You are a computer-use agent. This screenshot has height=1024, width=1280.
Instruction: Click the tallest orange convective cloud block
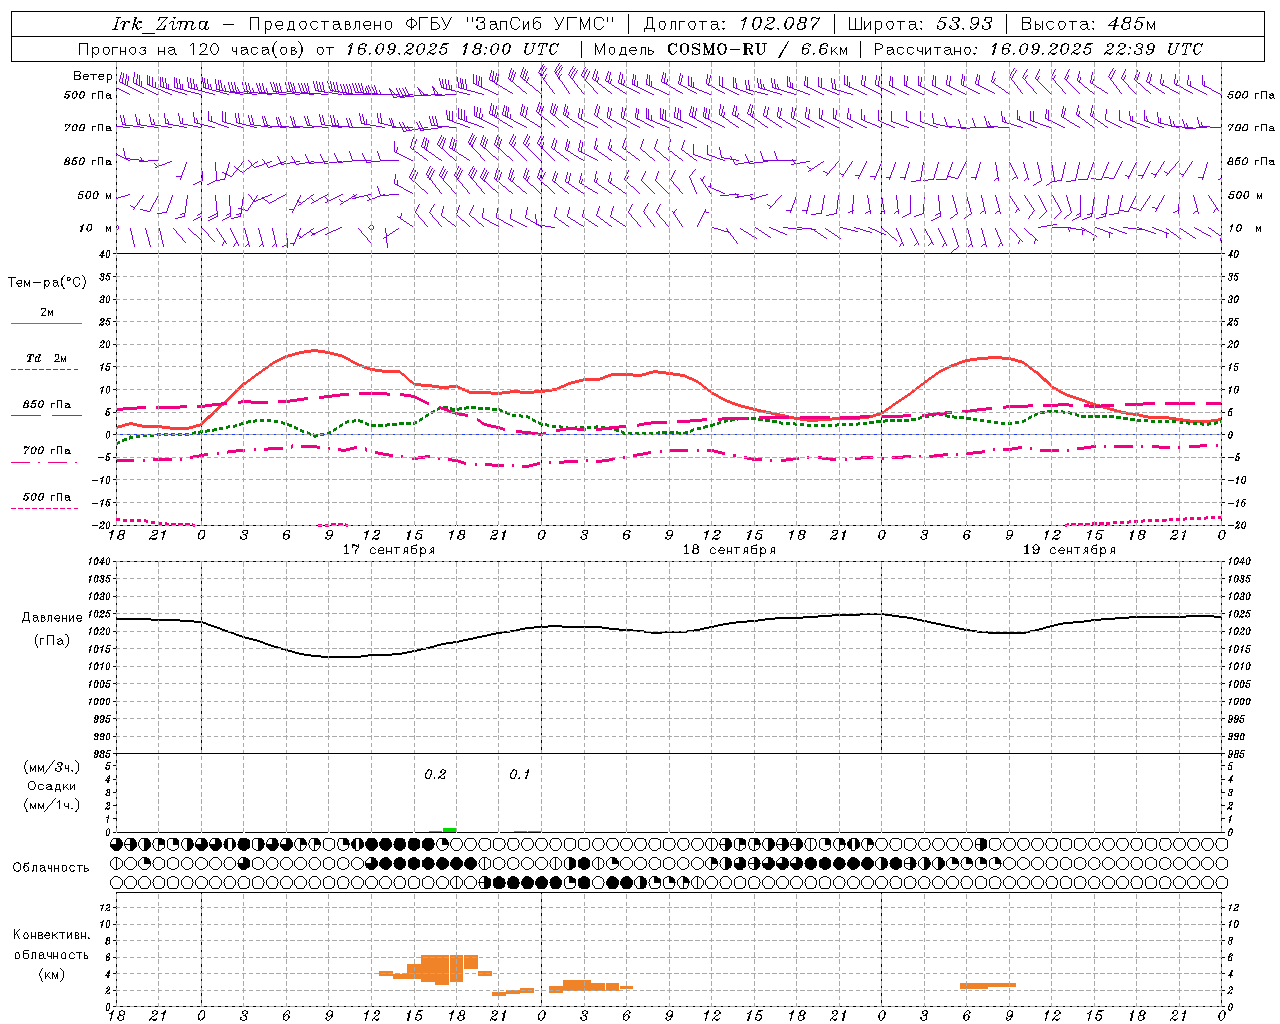point(442,970)
